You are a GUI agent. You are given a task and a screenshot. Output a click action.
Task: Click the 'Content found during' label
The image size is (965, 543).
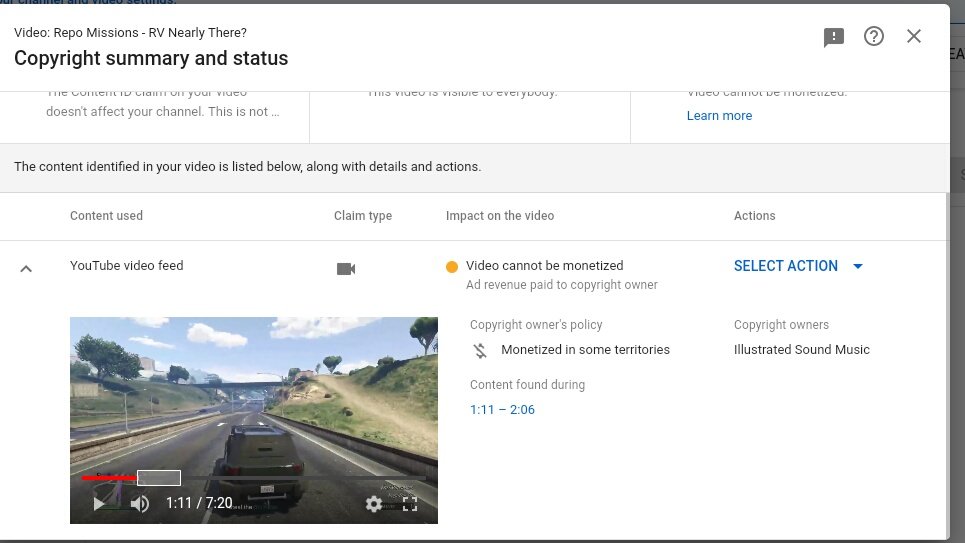pyautogui.click(x=527, y=385)
